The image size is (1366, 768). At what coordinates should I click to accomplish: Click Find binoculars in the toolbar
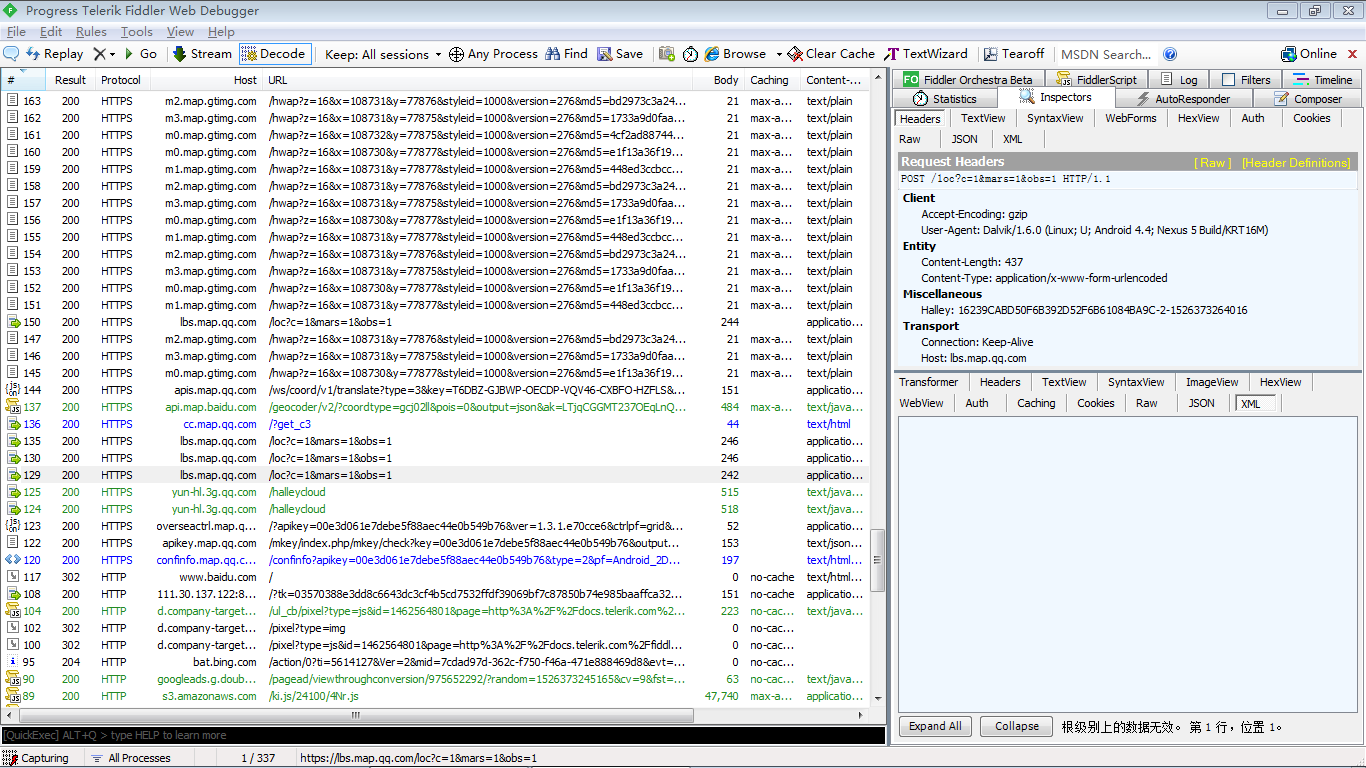click(x=566, y=54)
